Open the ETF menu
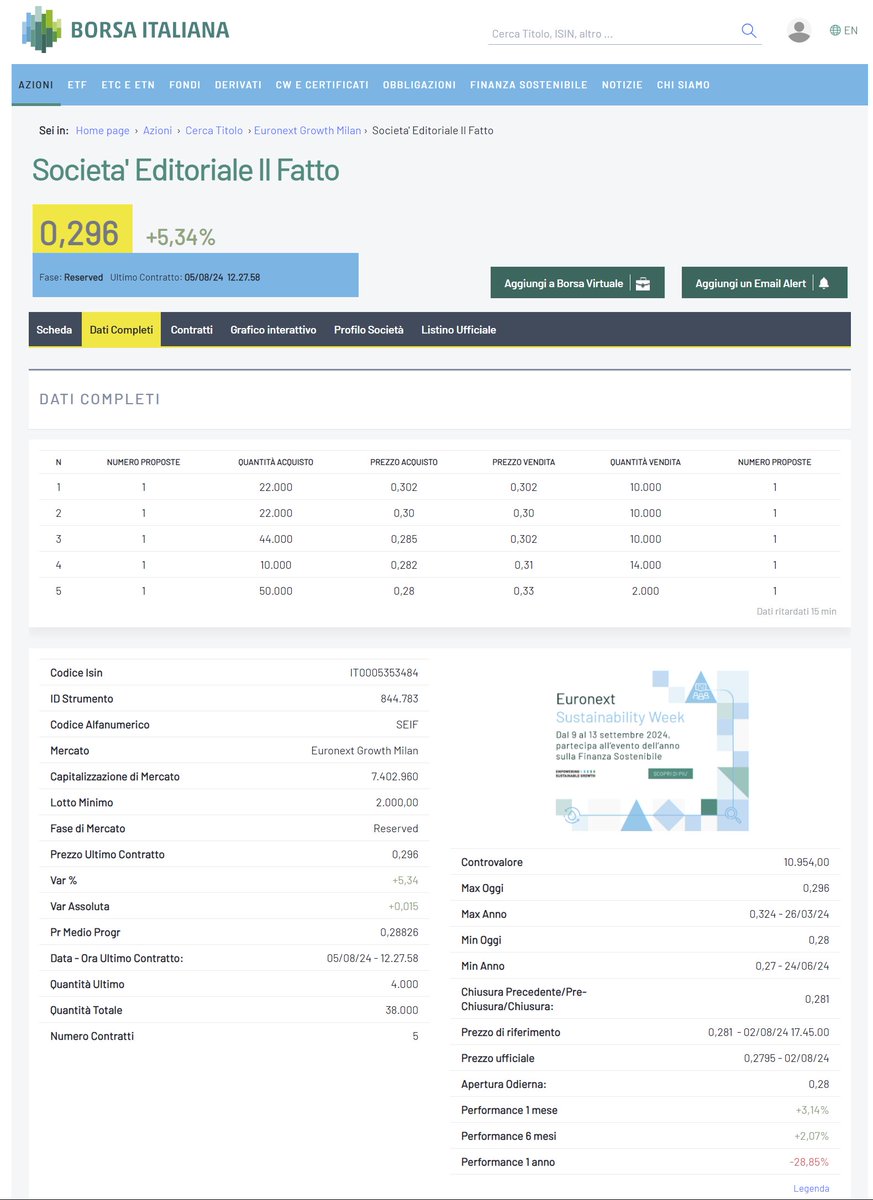Viewport: 873px width, 1200px height. [77, 85]
